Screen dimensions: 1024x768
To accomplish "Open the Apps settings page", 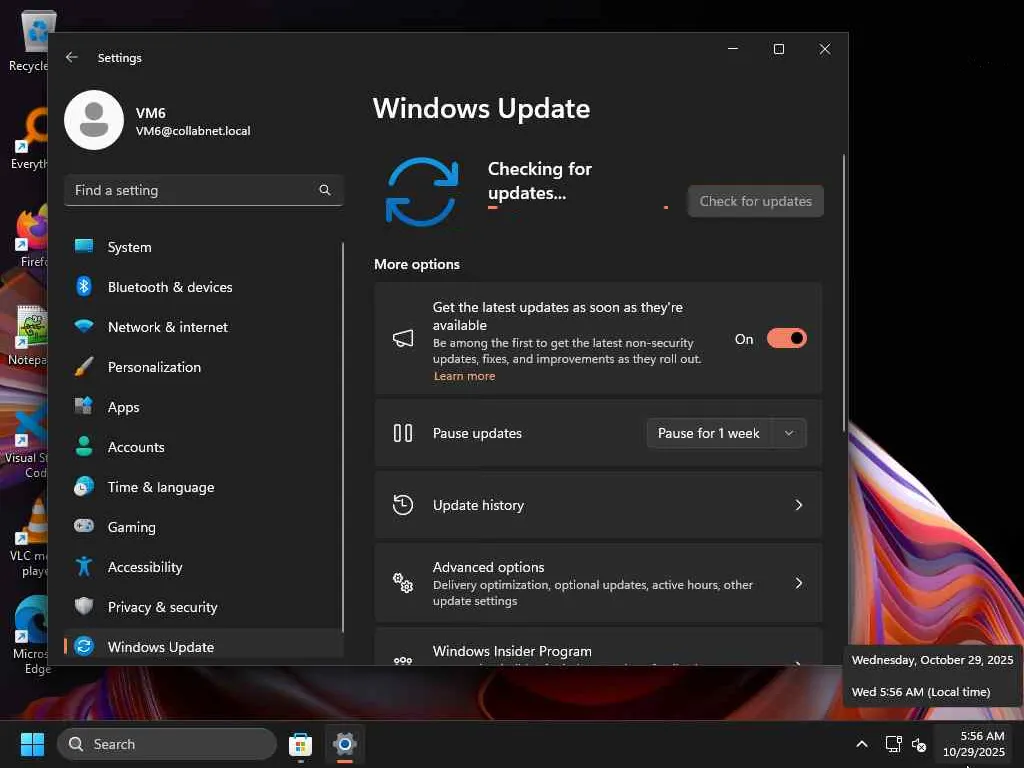I will point(203,407).
